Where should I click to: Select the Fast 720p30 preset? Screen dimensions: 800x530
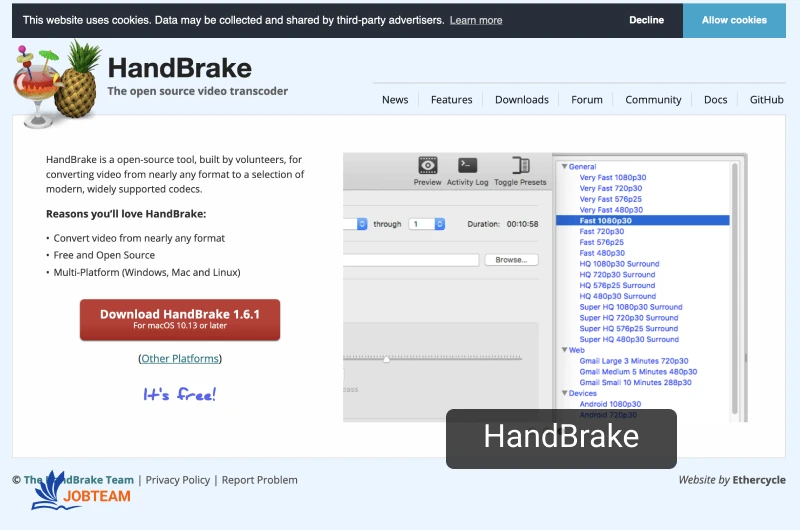coord(602,231)
